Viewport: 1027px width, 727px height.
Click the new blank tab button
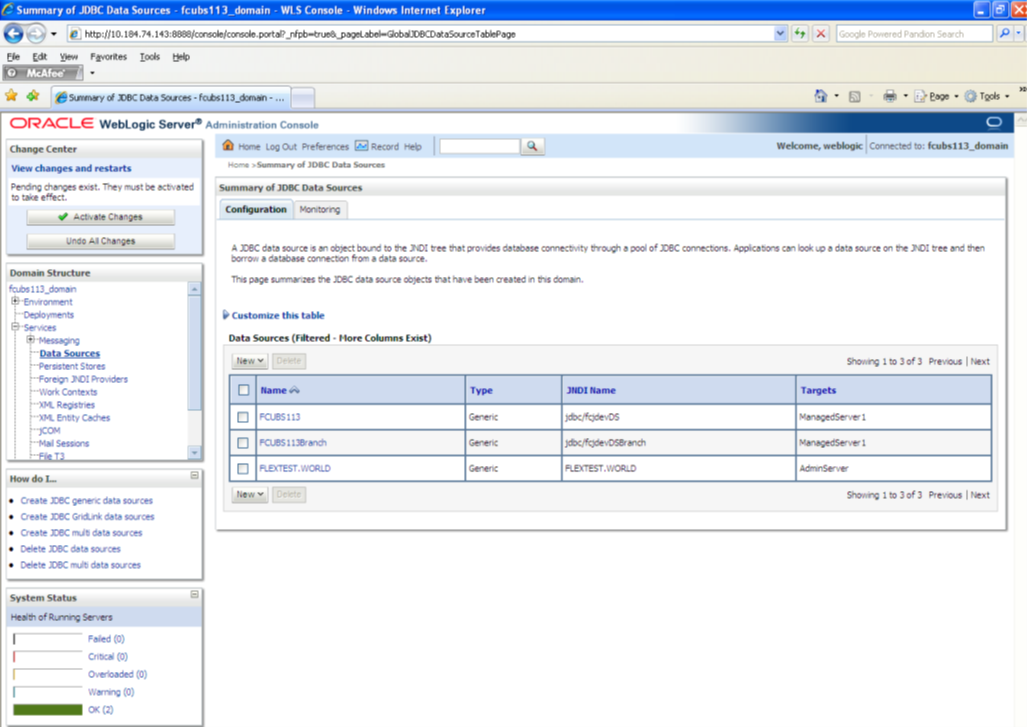303,98
